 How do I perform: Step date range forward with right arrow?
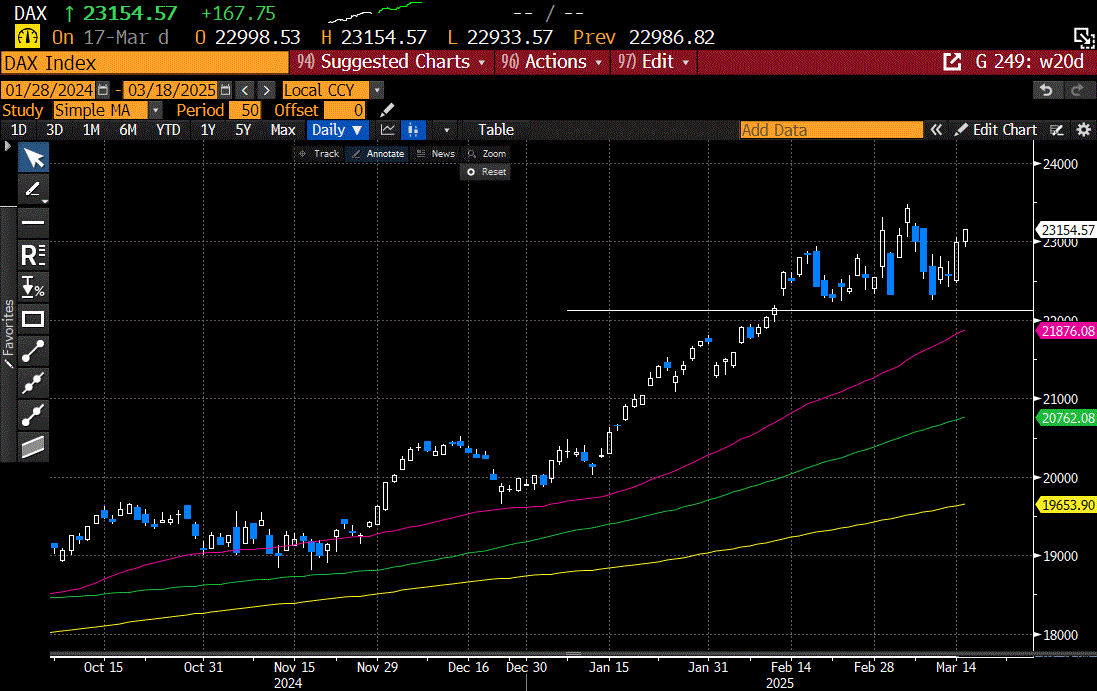pos(266,90)
